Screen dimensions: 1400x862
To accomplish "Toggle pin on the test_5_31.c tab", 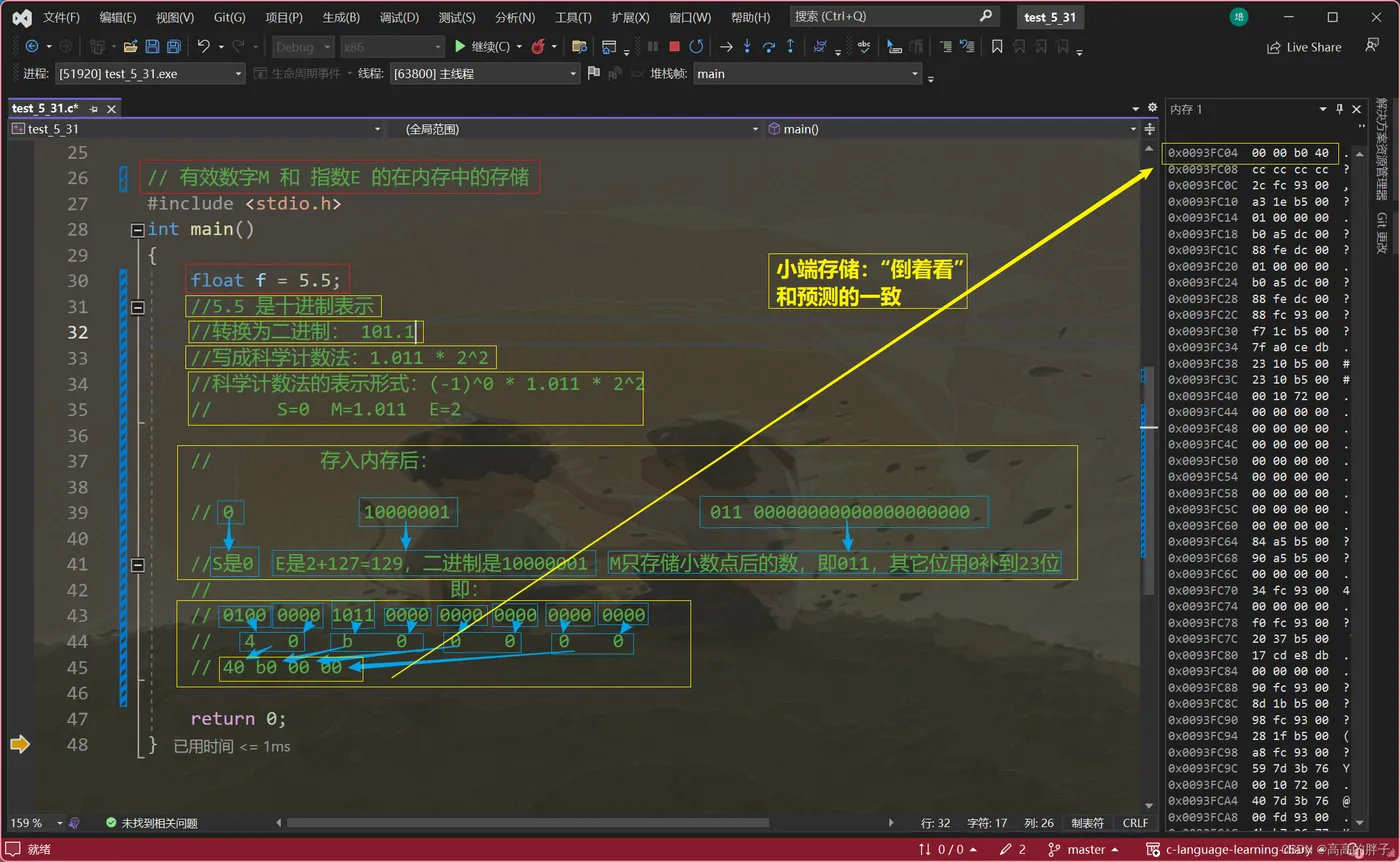I will 94,108.
